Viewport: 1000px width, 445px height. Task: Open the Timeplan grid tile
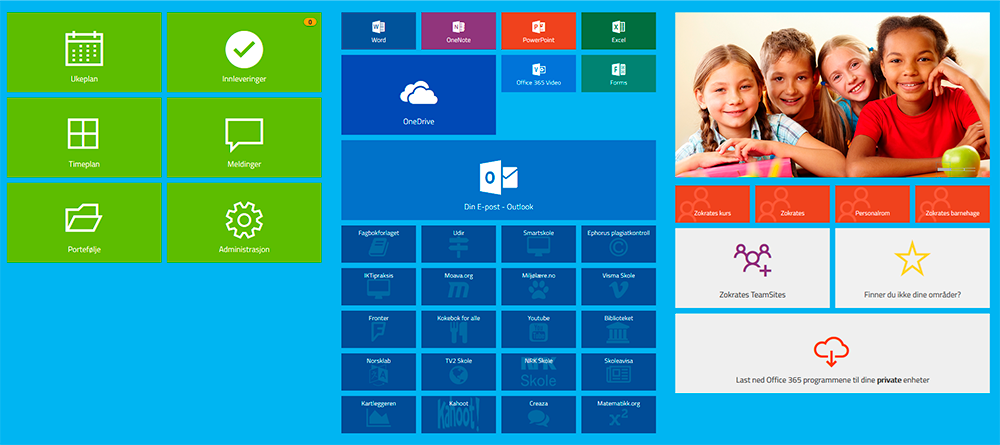[x=84, y=137]
